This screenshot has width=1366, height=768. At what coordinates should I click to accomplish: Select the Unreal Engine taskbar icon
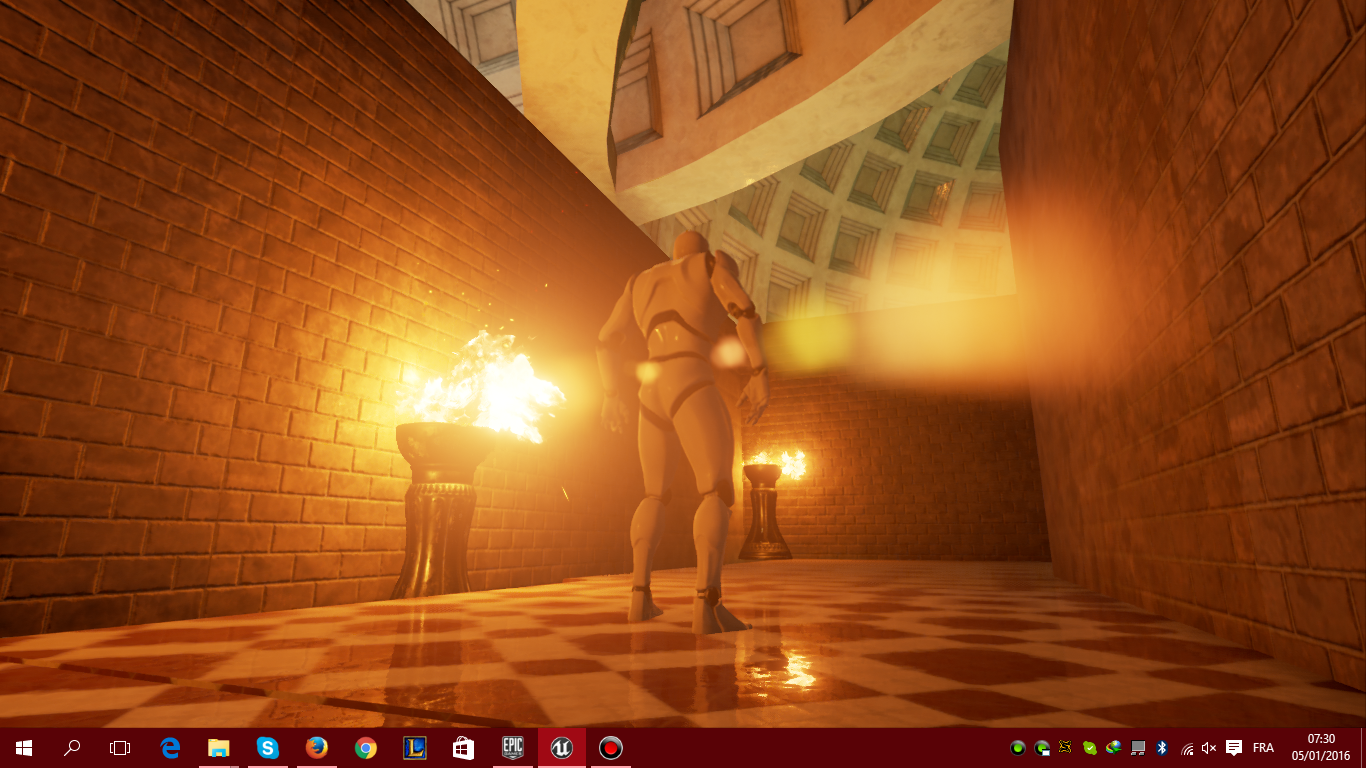click(x=561, y=748)
